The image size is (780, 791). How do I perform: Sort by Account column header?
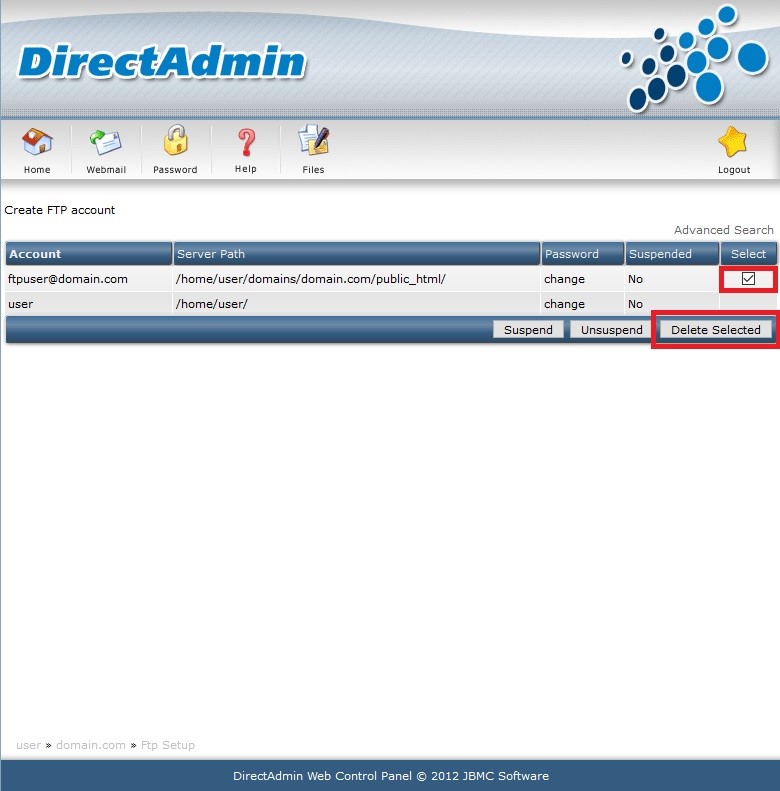[89, 254]
